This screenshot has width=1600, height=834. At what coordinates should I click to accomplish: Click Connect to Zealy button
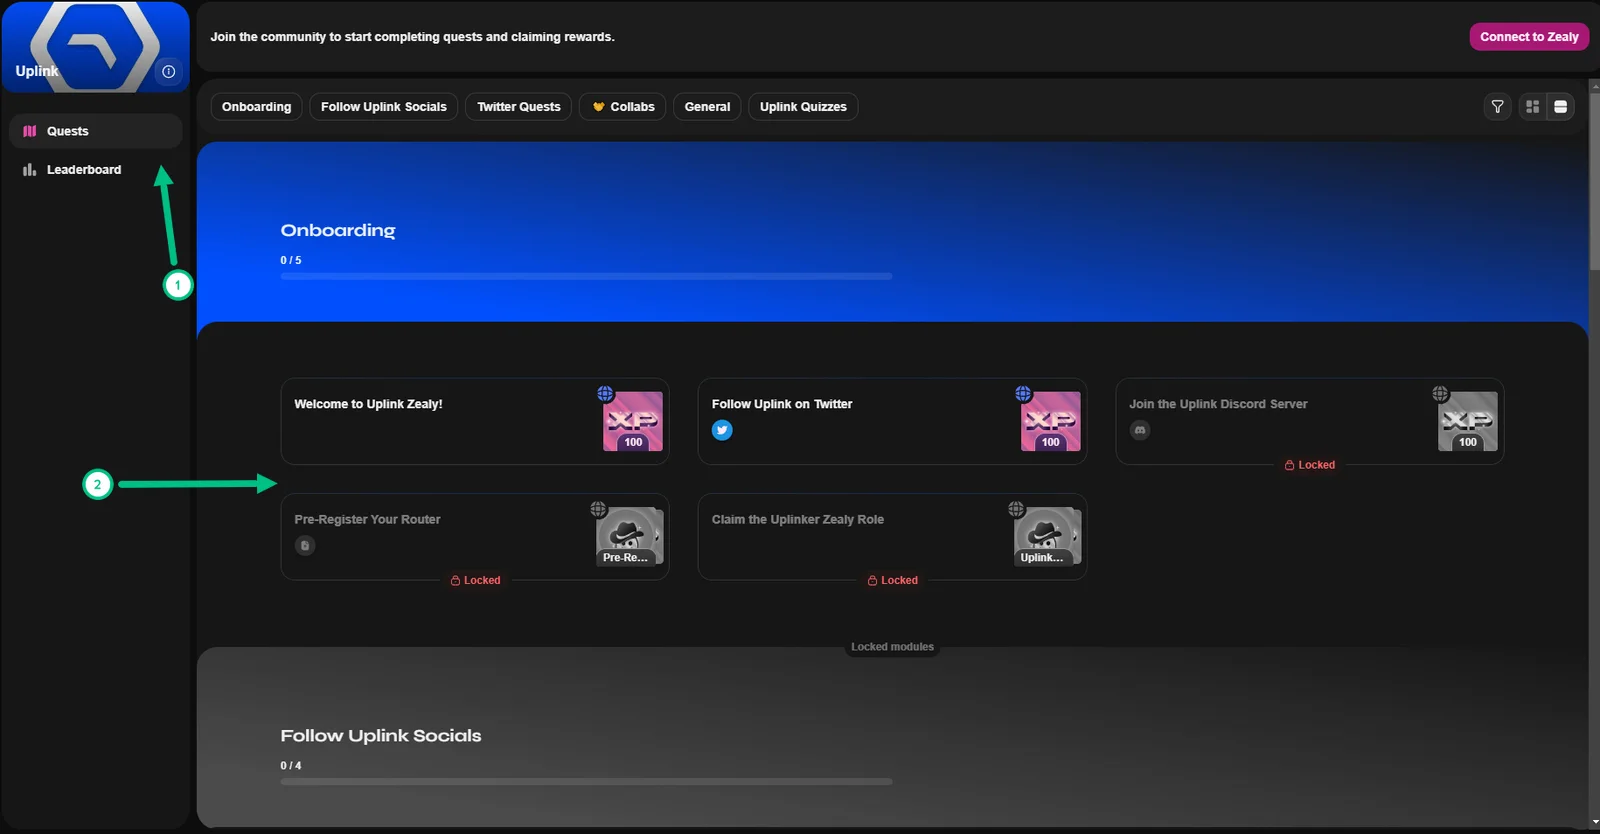pyautogui.click(x=1529, y=37)
